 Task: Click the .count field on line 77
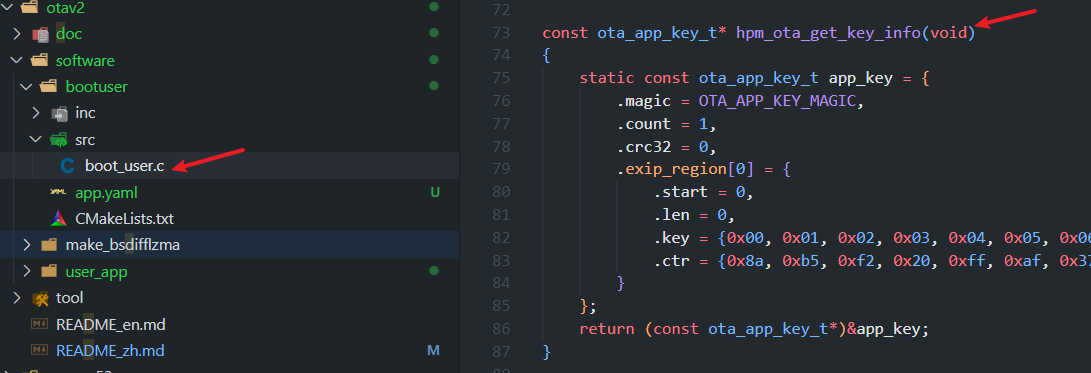click(644, 124)
